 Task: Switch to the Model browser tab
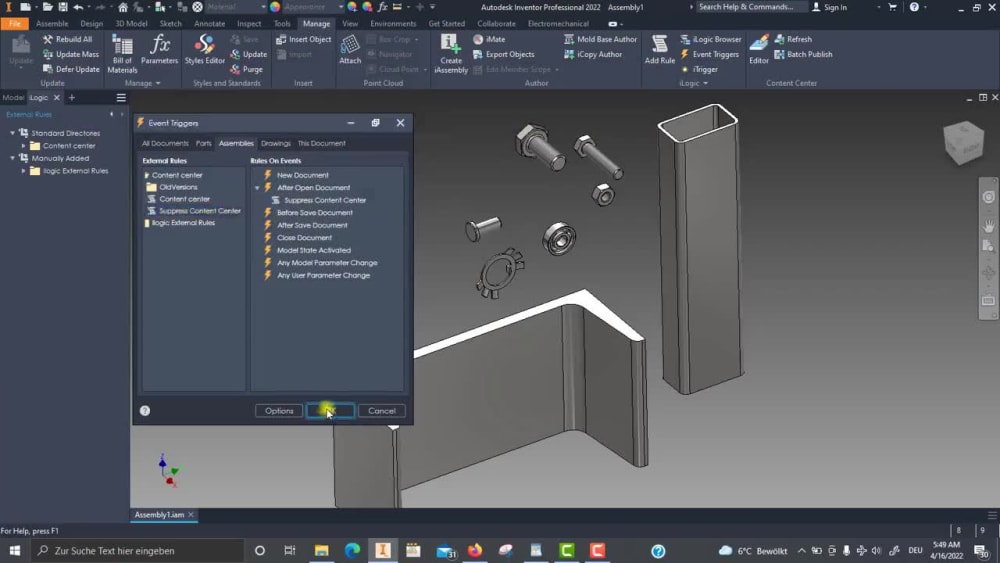coord(13,98)
